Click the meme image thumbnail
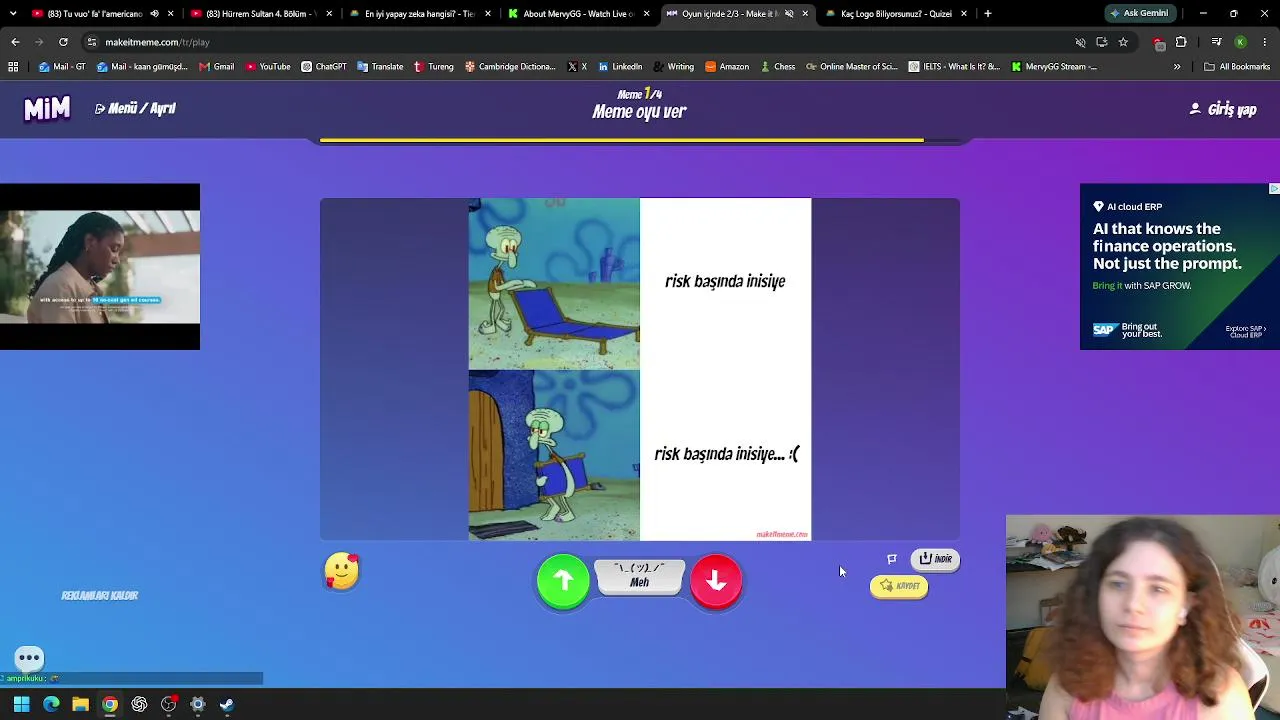1280x720 pixels. click(640, 369)
